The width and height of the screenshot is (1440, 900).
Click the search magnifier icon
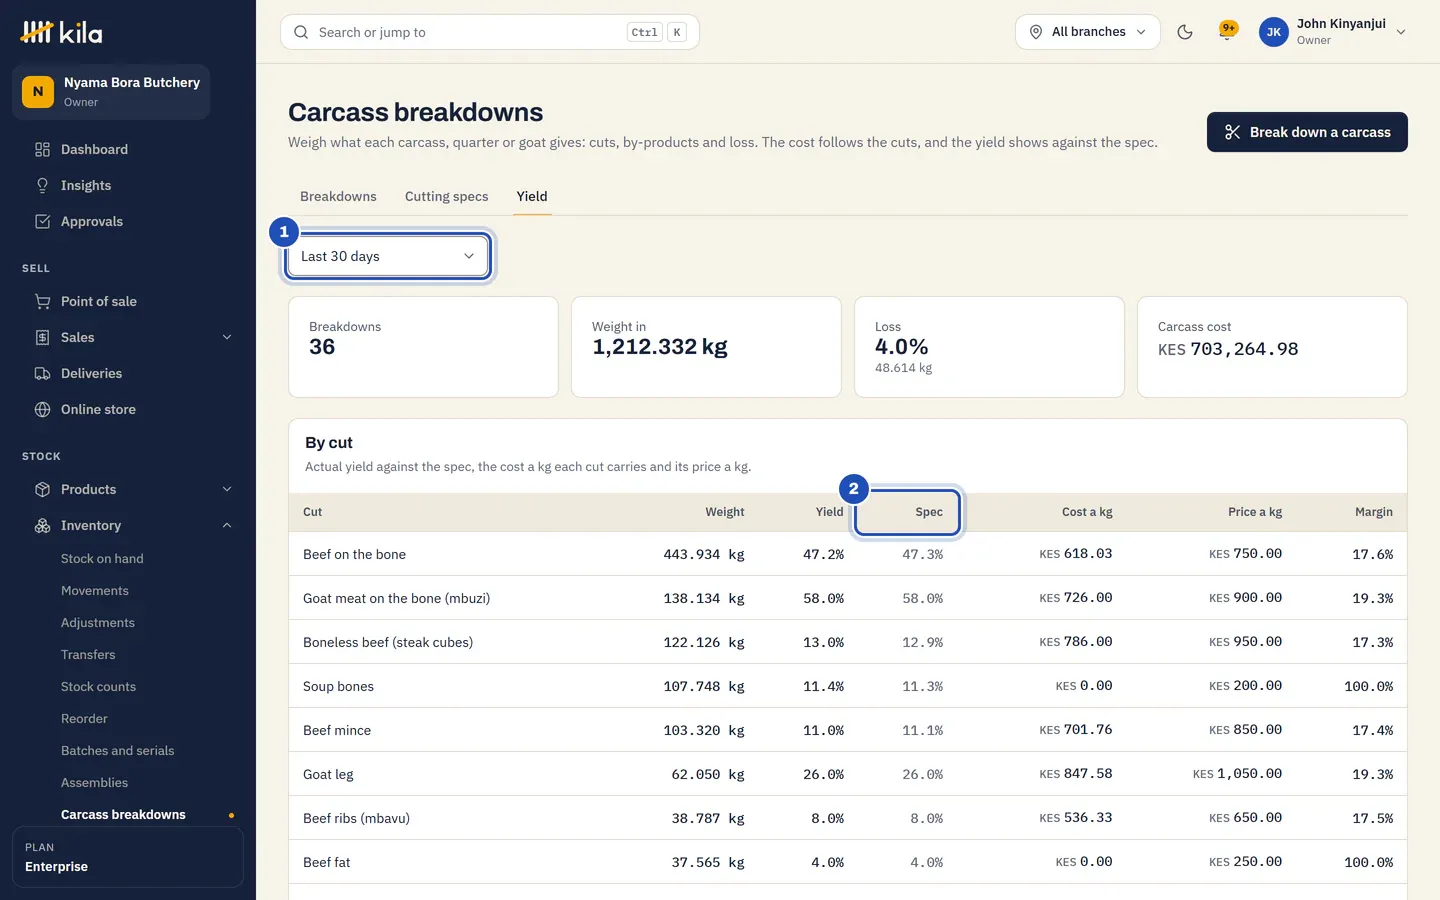tap(301, 32)
